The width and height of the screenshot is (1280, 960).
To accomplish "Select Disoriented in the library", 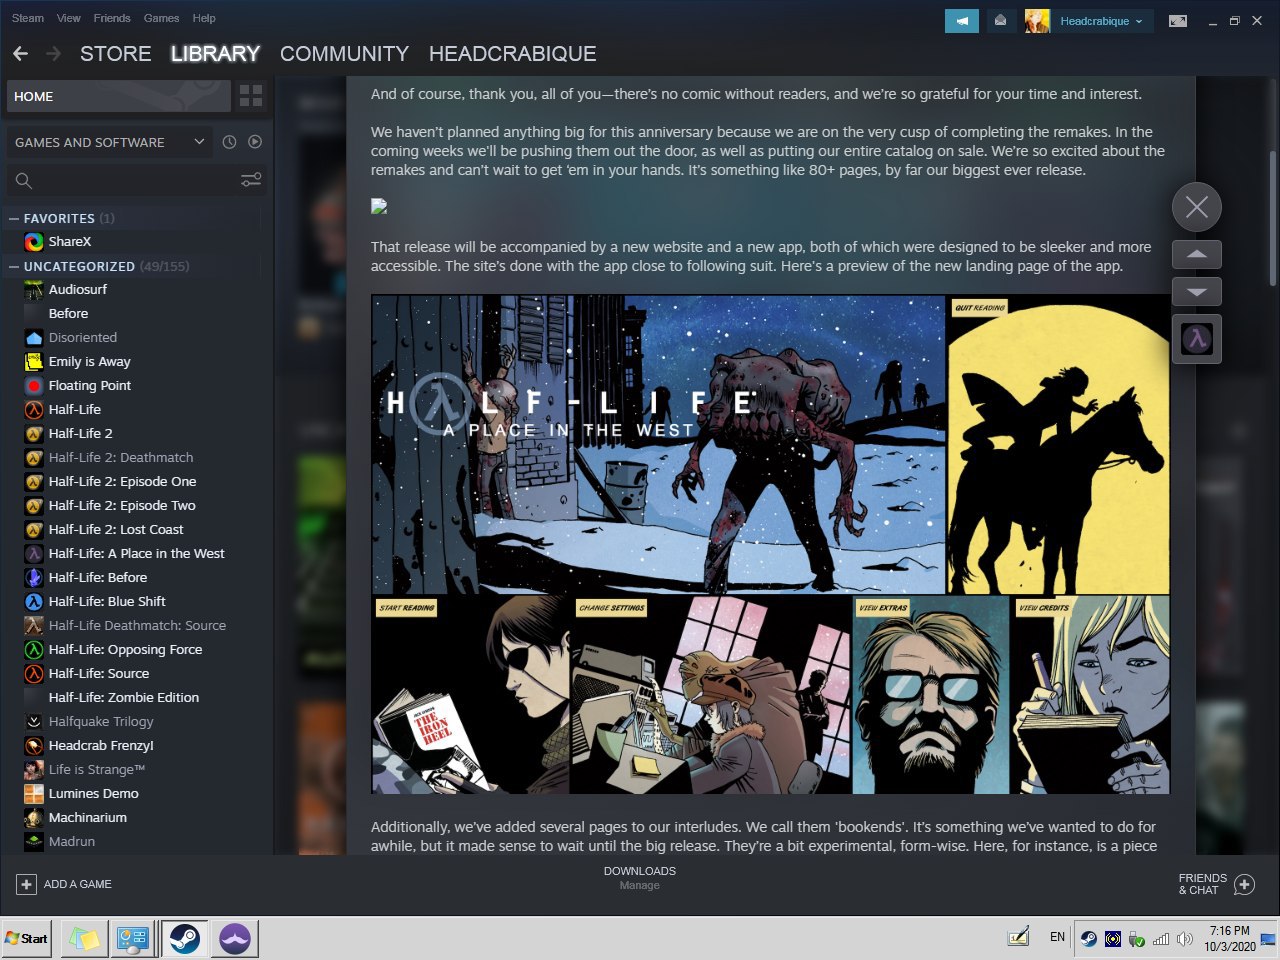I will click(83, 337).
